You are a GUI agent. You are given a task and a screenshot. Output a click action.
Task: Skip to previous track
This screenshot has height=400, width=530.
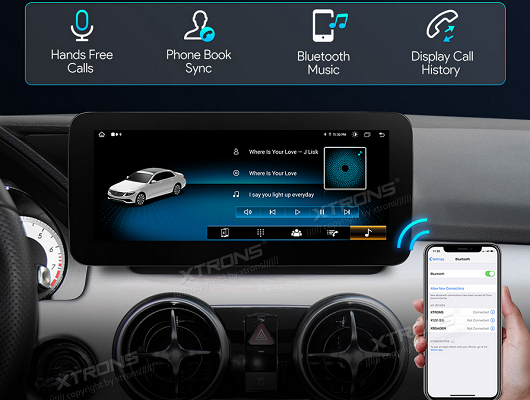pos(272,212)
